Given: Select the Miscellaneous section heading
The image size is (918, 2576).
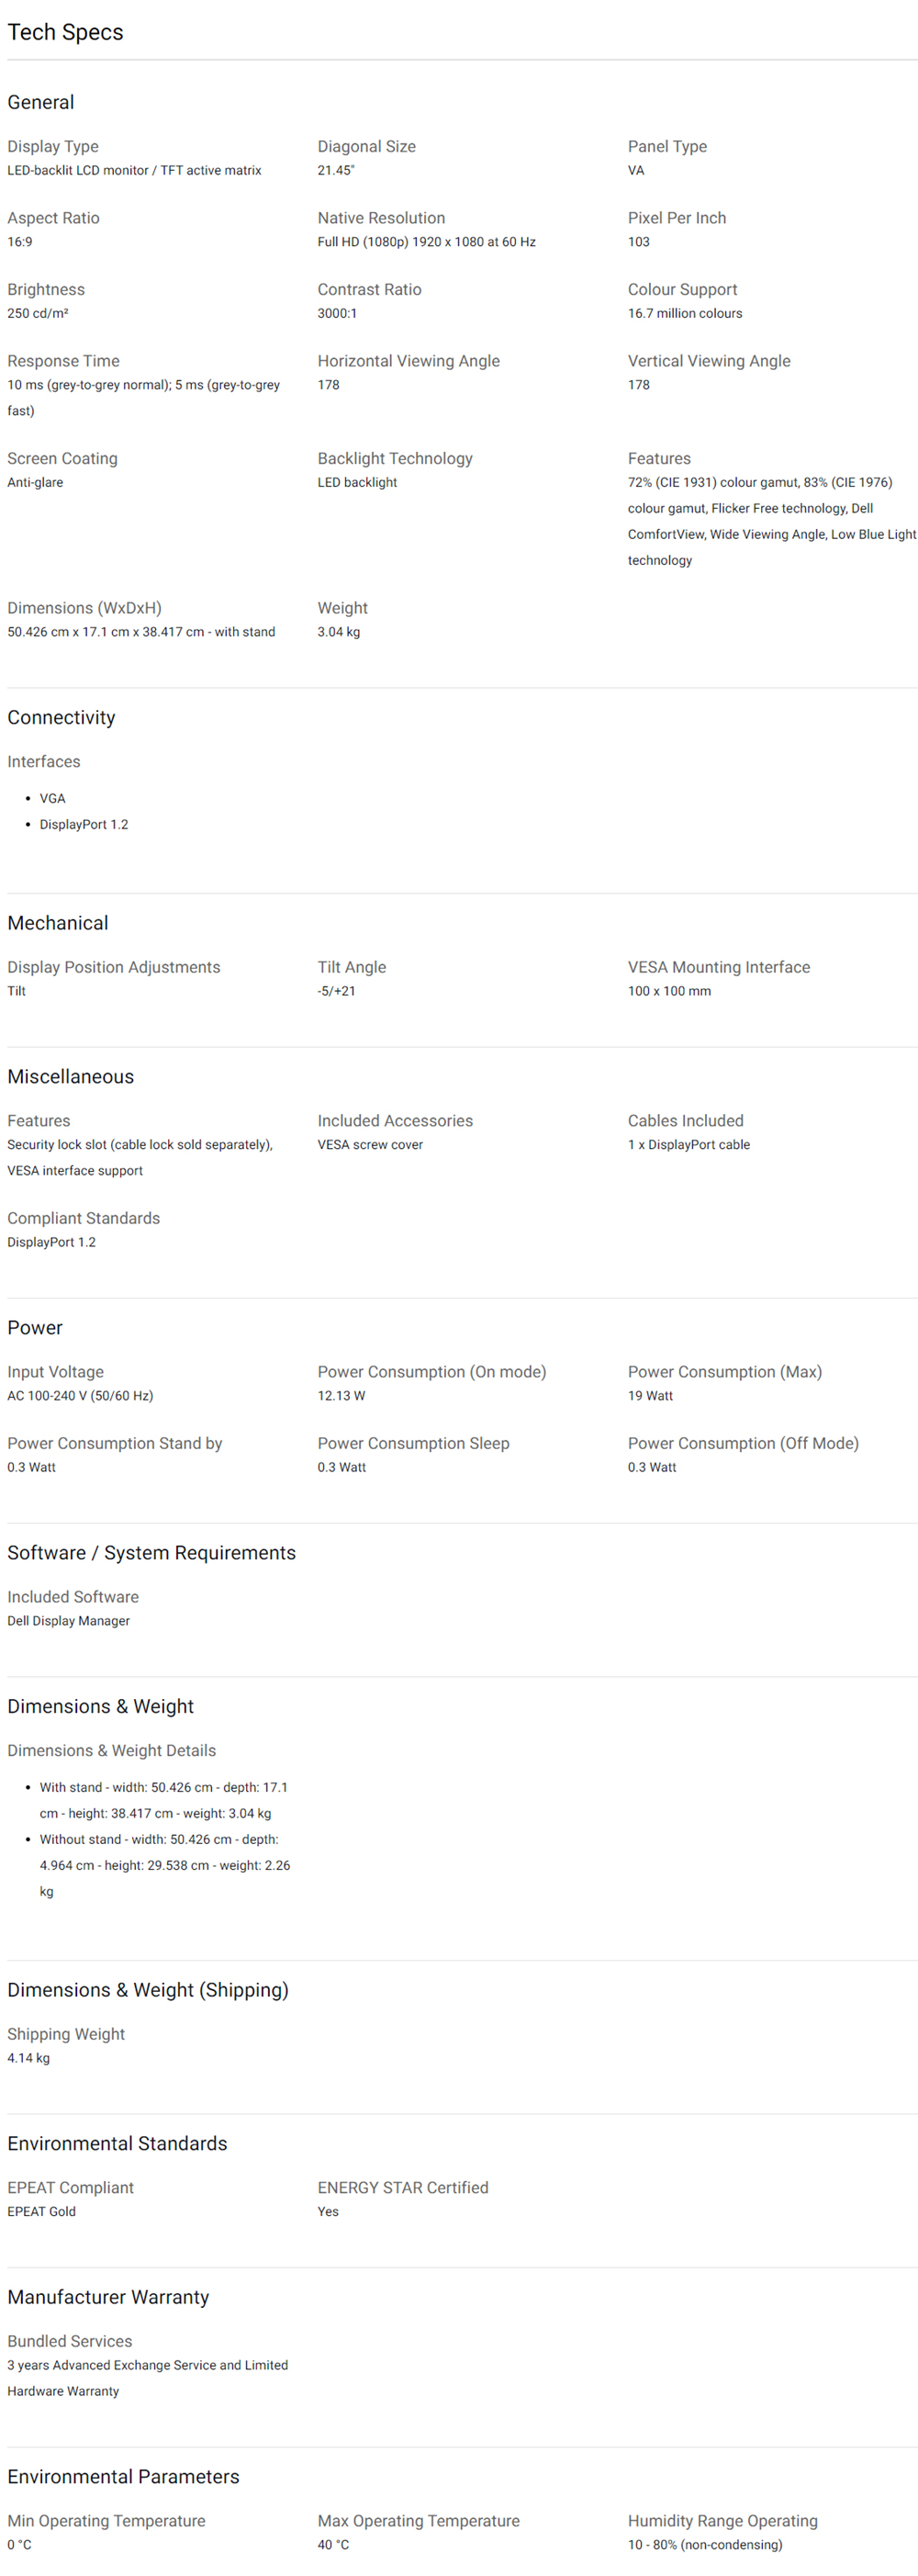Looking at the screenshot, I should [x=70, y=1076].
